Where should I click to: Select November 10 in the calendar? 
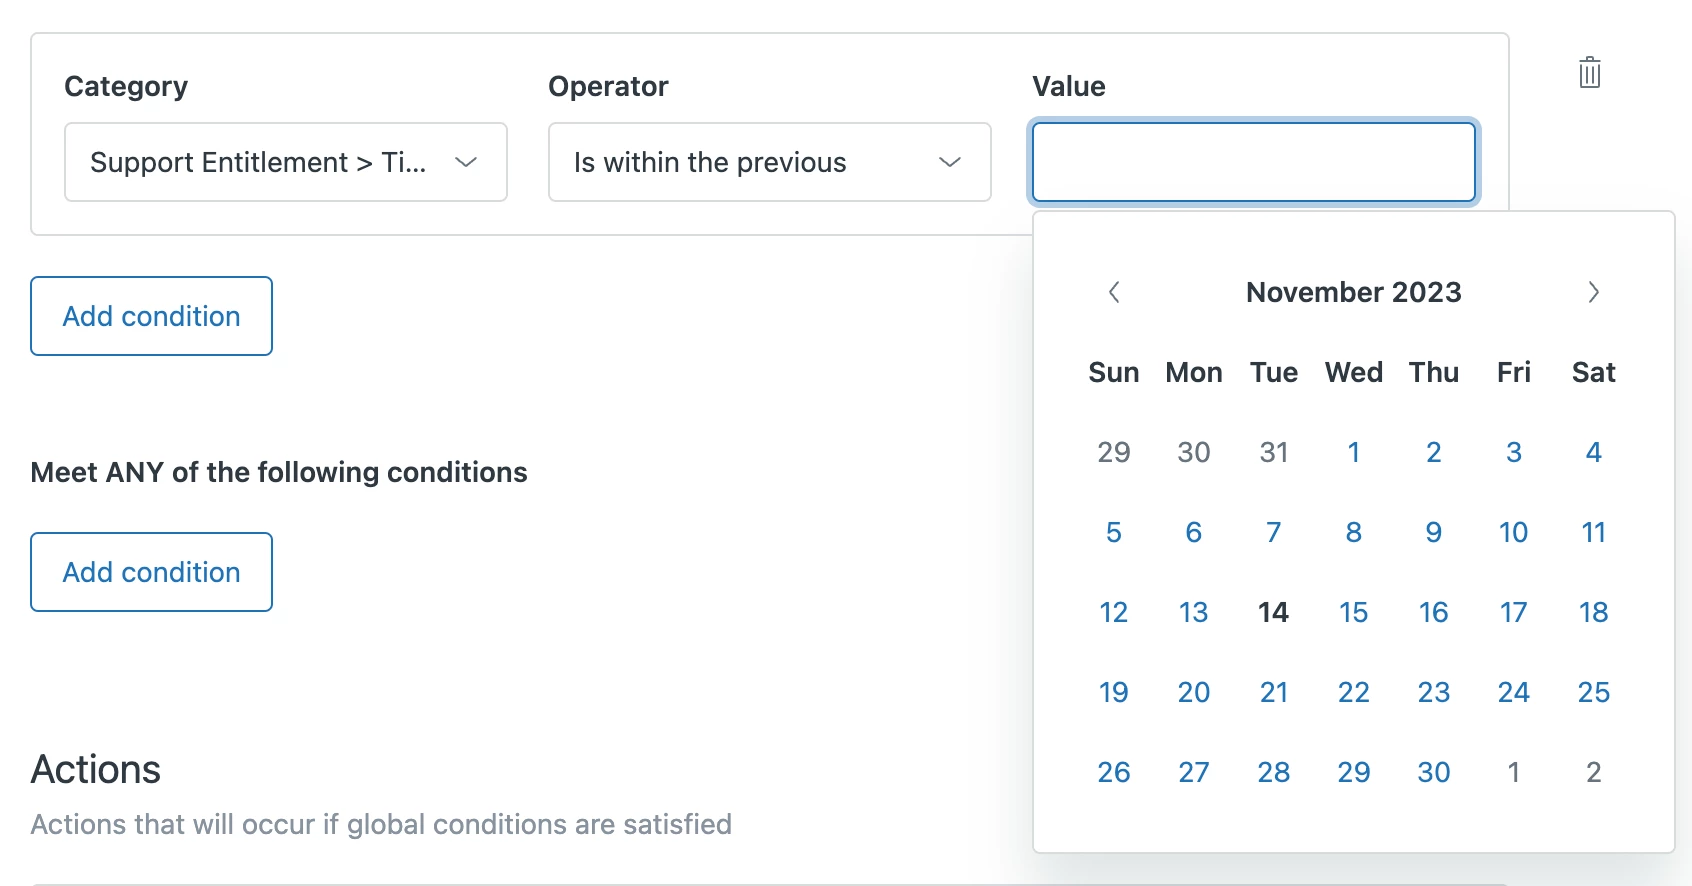click(x=1513, y=532)
